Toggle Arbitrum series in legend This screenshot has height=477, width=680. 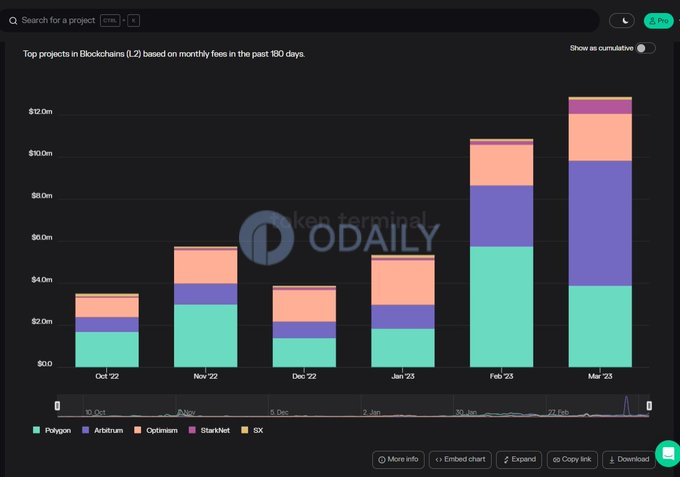click(102, 430)
